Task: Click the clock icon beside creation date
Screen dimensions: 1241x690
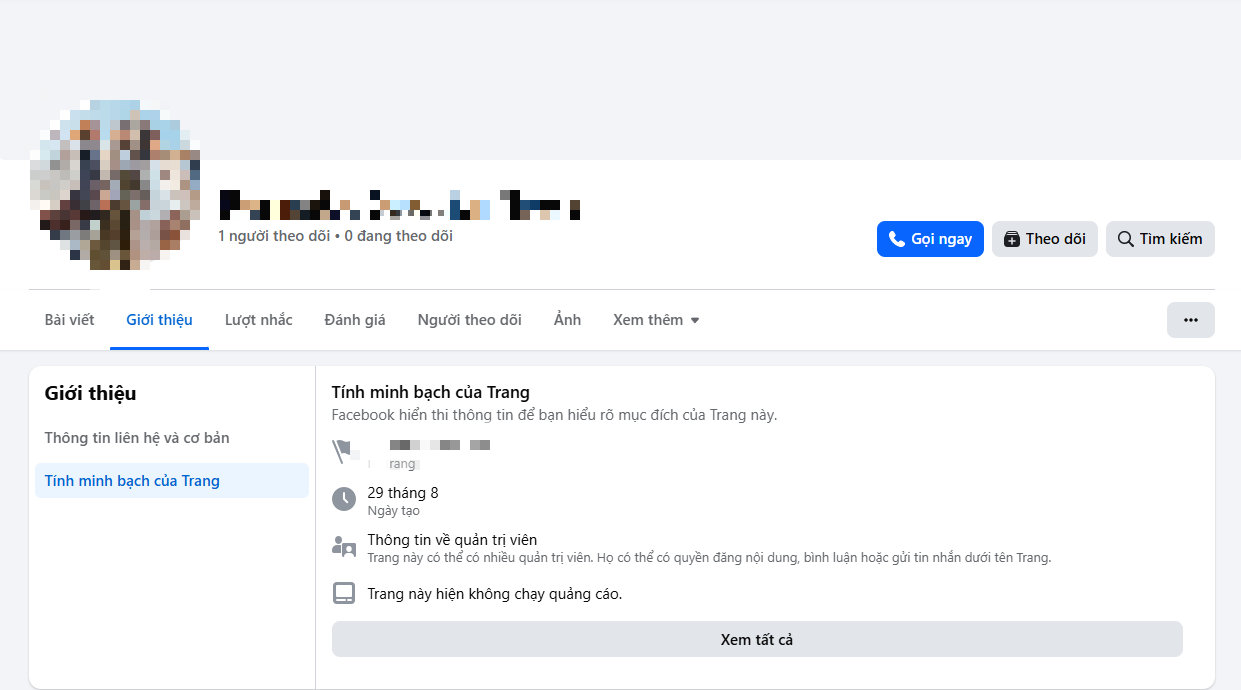Action: pyautogui.click(x=344, y=499)
